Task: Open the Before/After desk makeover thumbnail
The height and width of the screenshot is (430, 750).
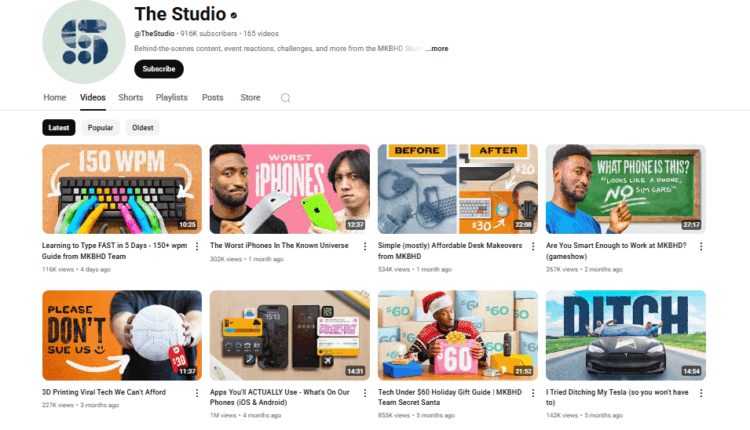Action: tap(458, 189)
